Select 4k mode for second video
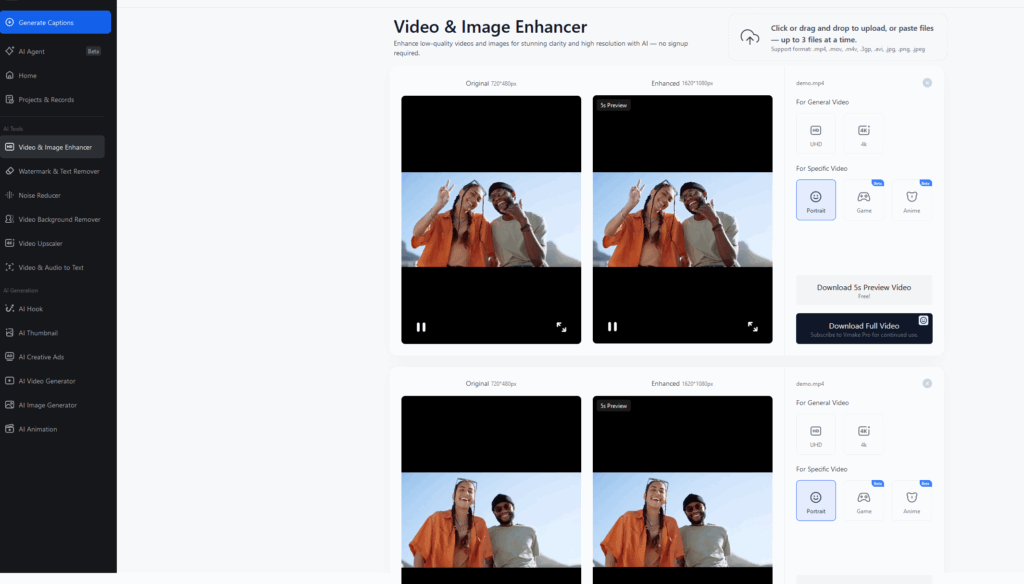Screen dimensions: 1024x584 863,434
